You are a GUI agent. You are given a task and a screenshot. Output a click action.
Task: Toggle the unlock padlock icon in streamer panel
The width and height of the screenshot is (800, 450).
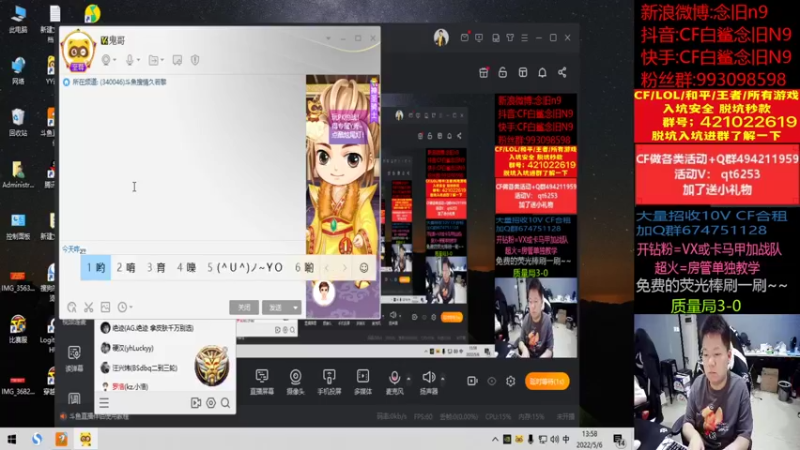click(x=503, y=72)
